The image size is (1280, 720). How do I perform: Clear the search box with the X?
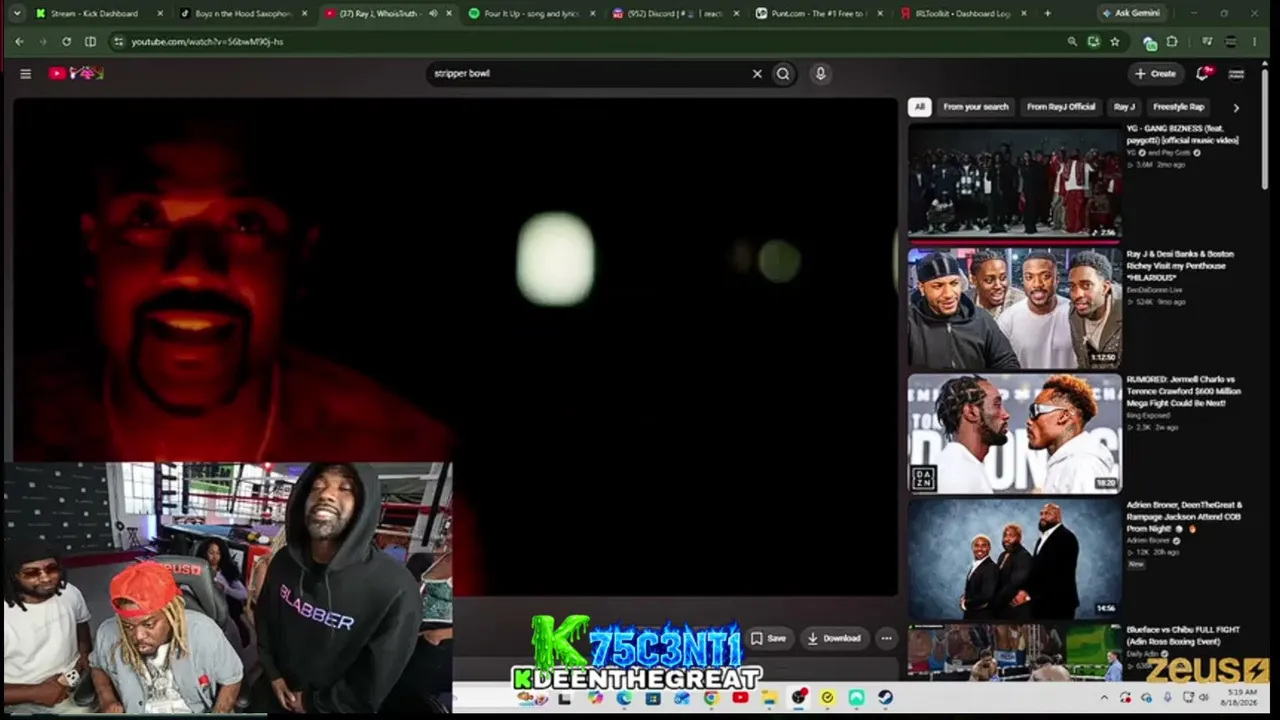(757, 73)
